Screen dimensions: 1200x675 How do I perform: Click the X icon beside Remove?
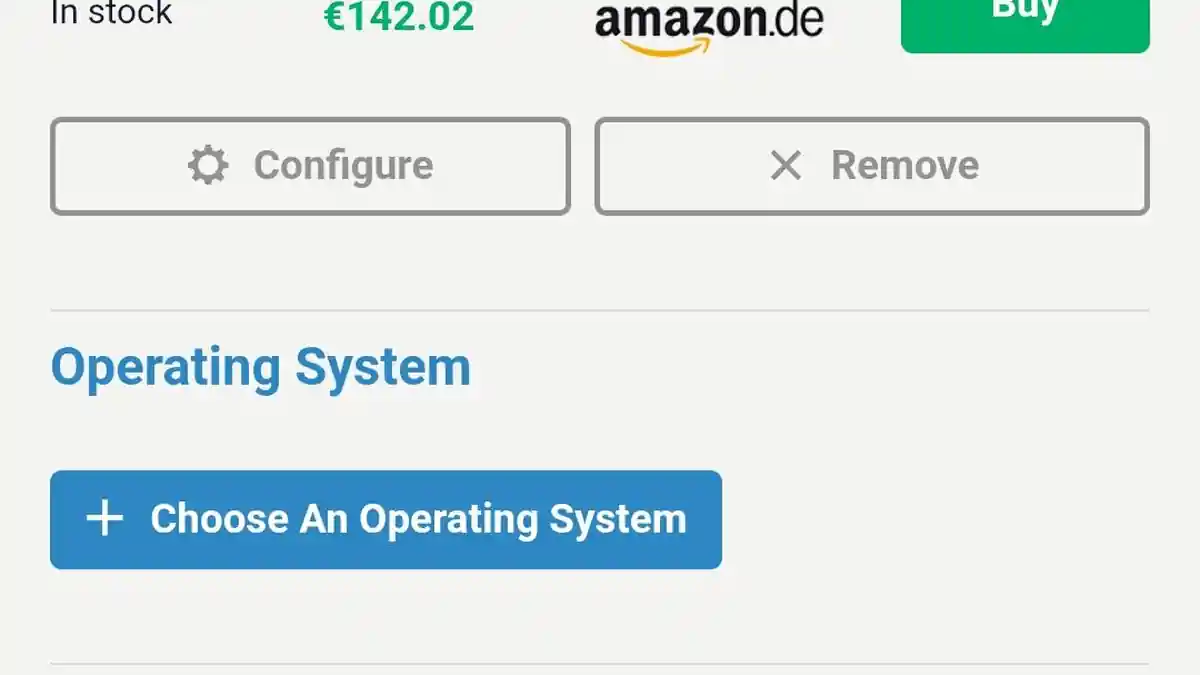coord(786,165)
